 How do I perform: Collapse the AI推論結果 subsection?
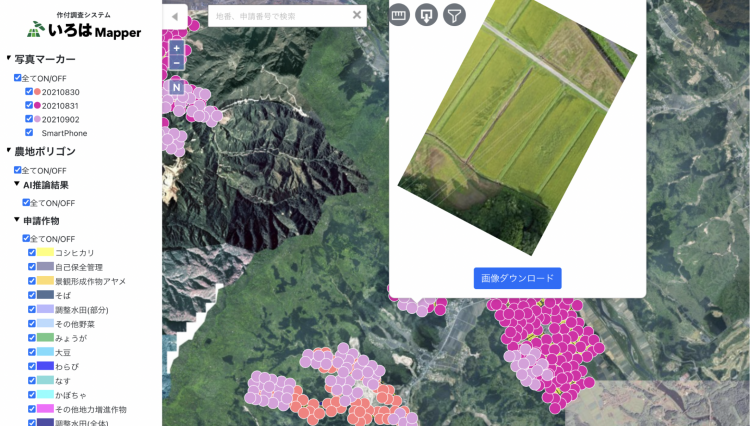[x=17, y=184]
